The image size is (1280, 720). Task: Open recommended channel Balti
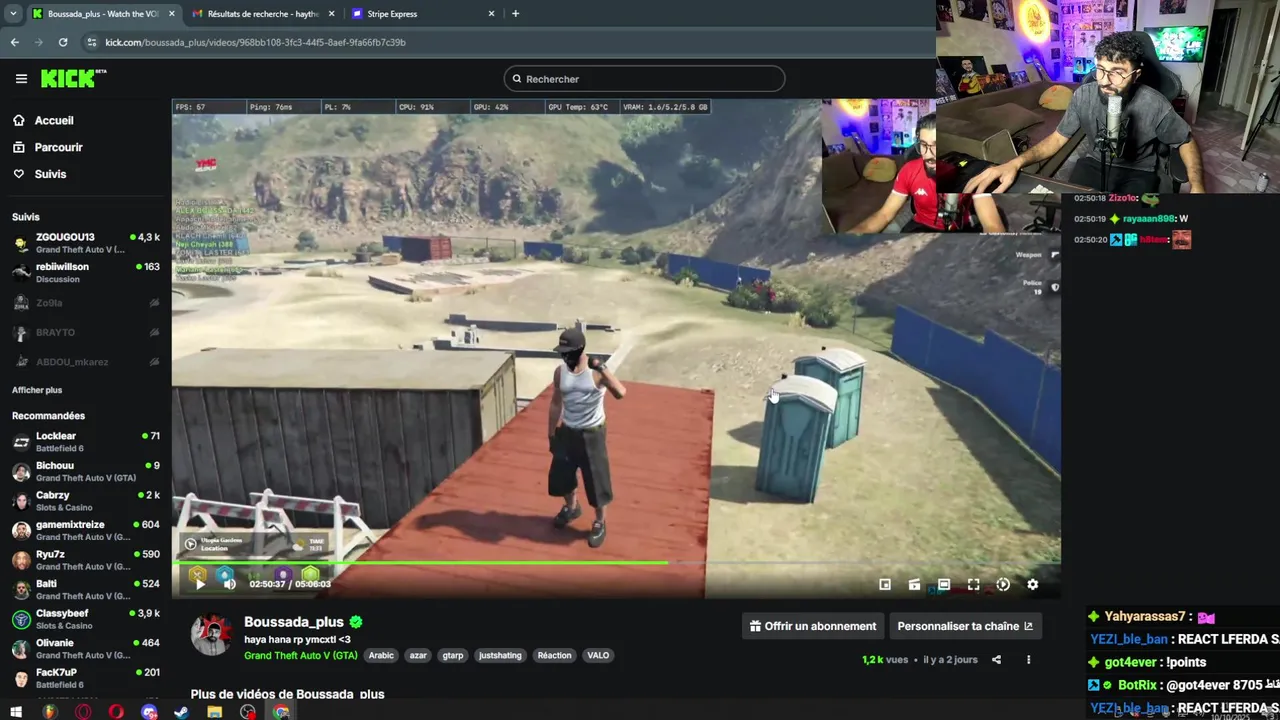[86, 589]
